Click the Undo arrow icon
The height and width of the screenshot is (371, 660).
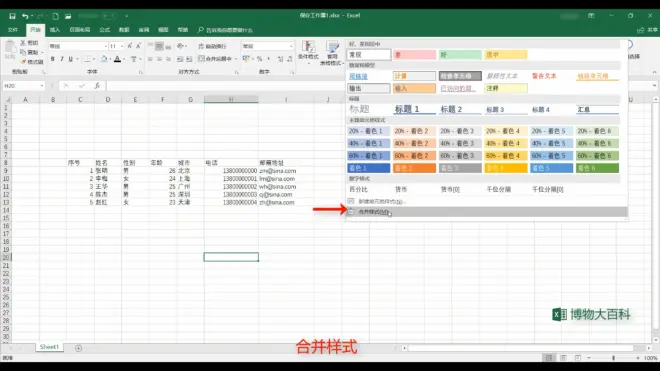(x=25, y=16)
